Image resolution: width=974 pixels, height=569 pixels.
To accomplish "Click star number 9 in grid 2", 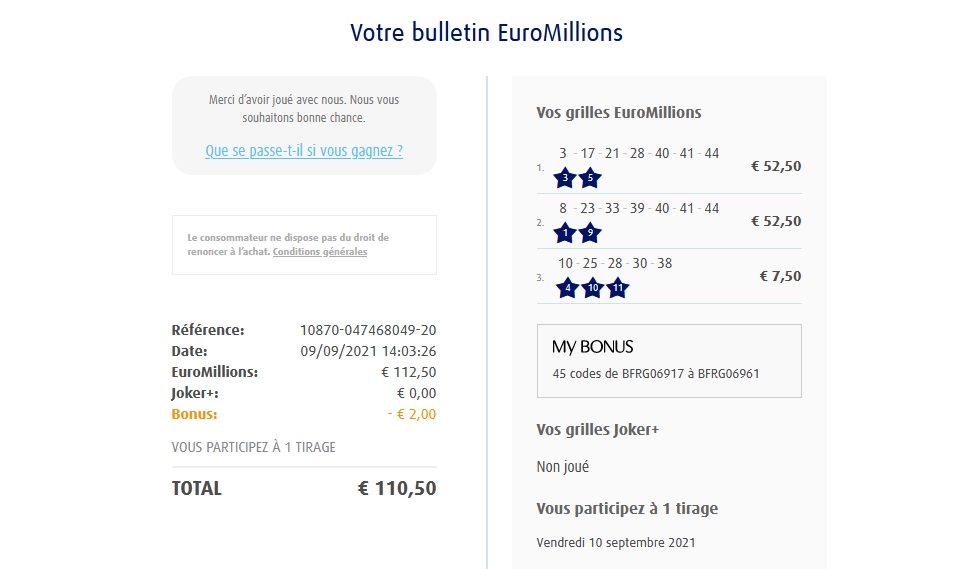I will 590,234.
